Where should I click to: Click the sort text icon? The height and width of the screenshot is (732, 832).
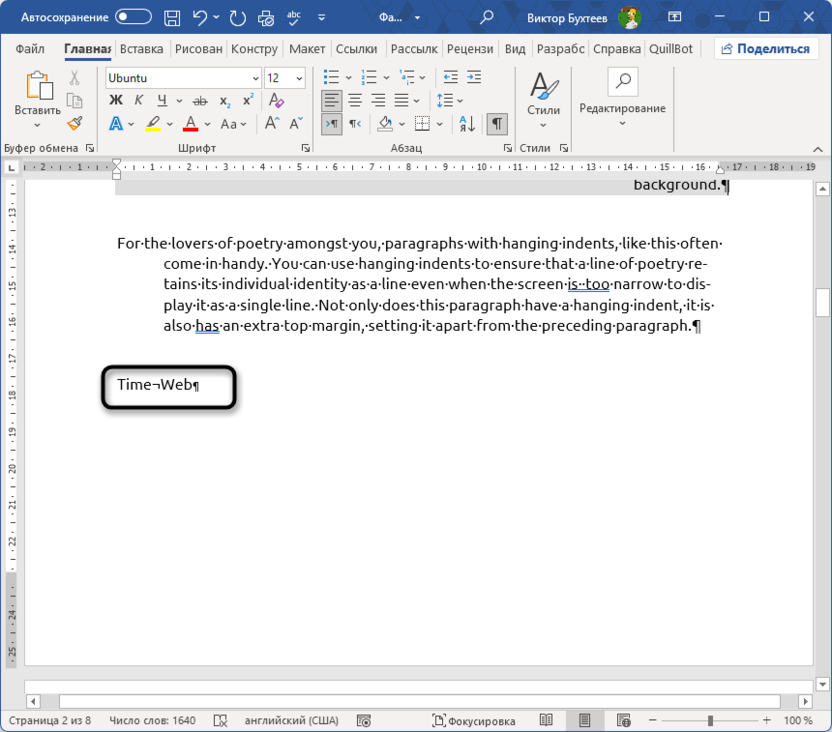coord(466,124)
